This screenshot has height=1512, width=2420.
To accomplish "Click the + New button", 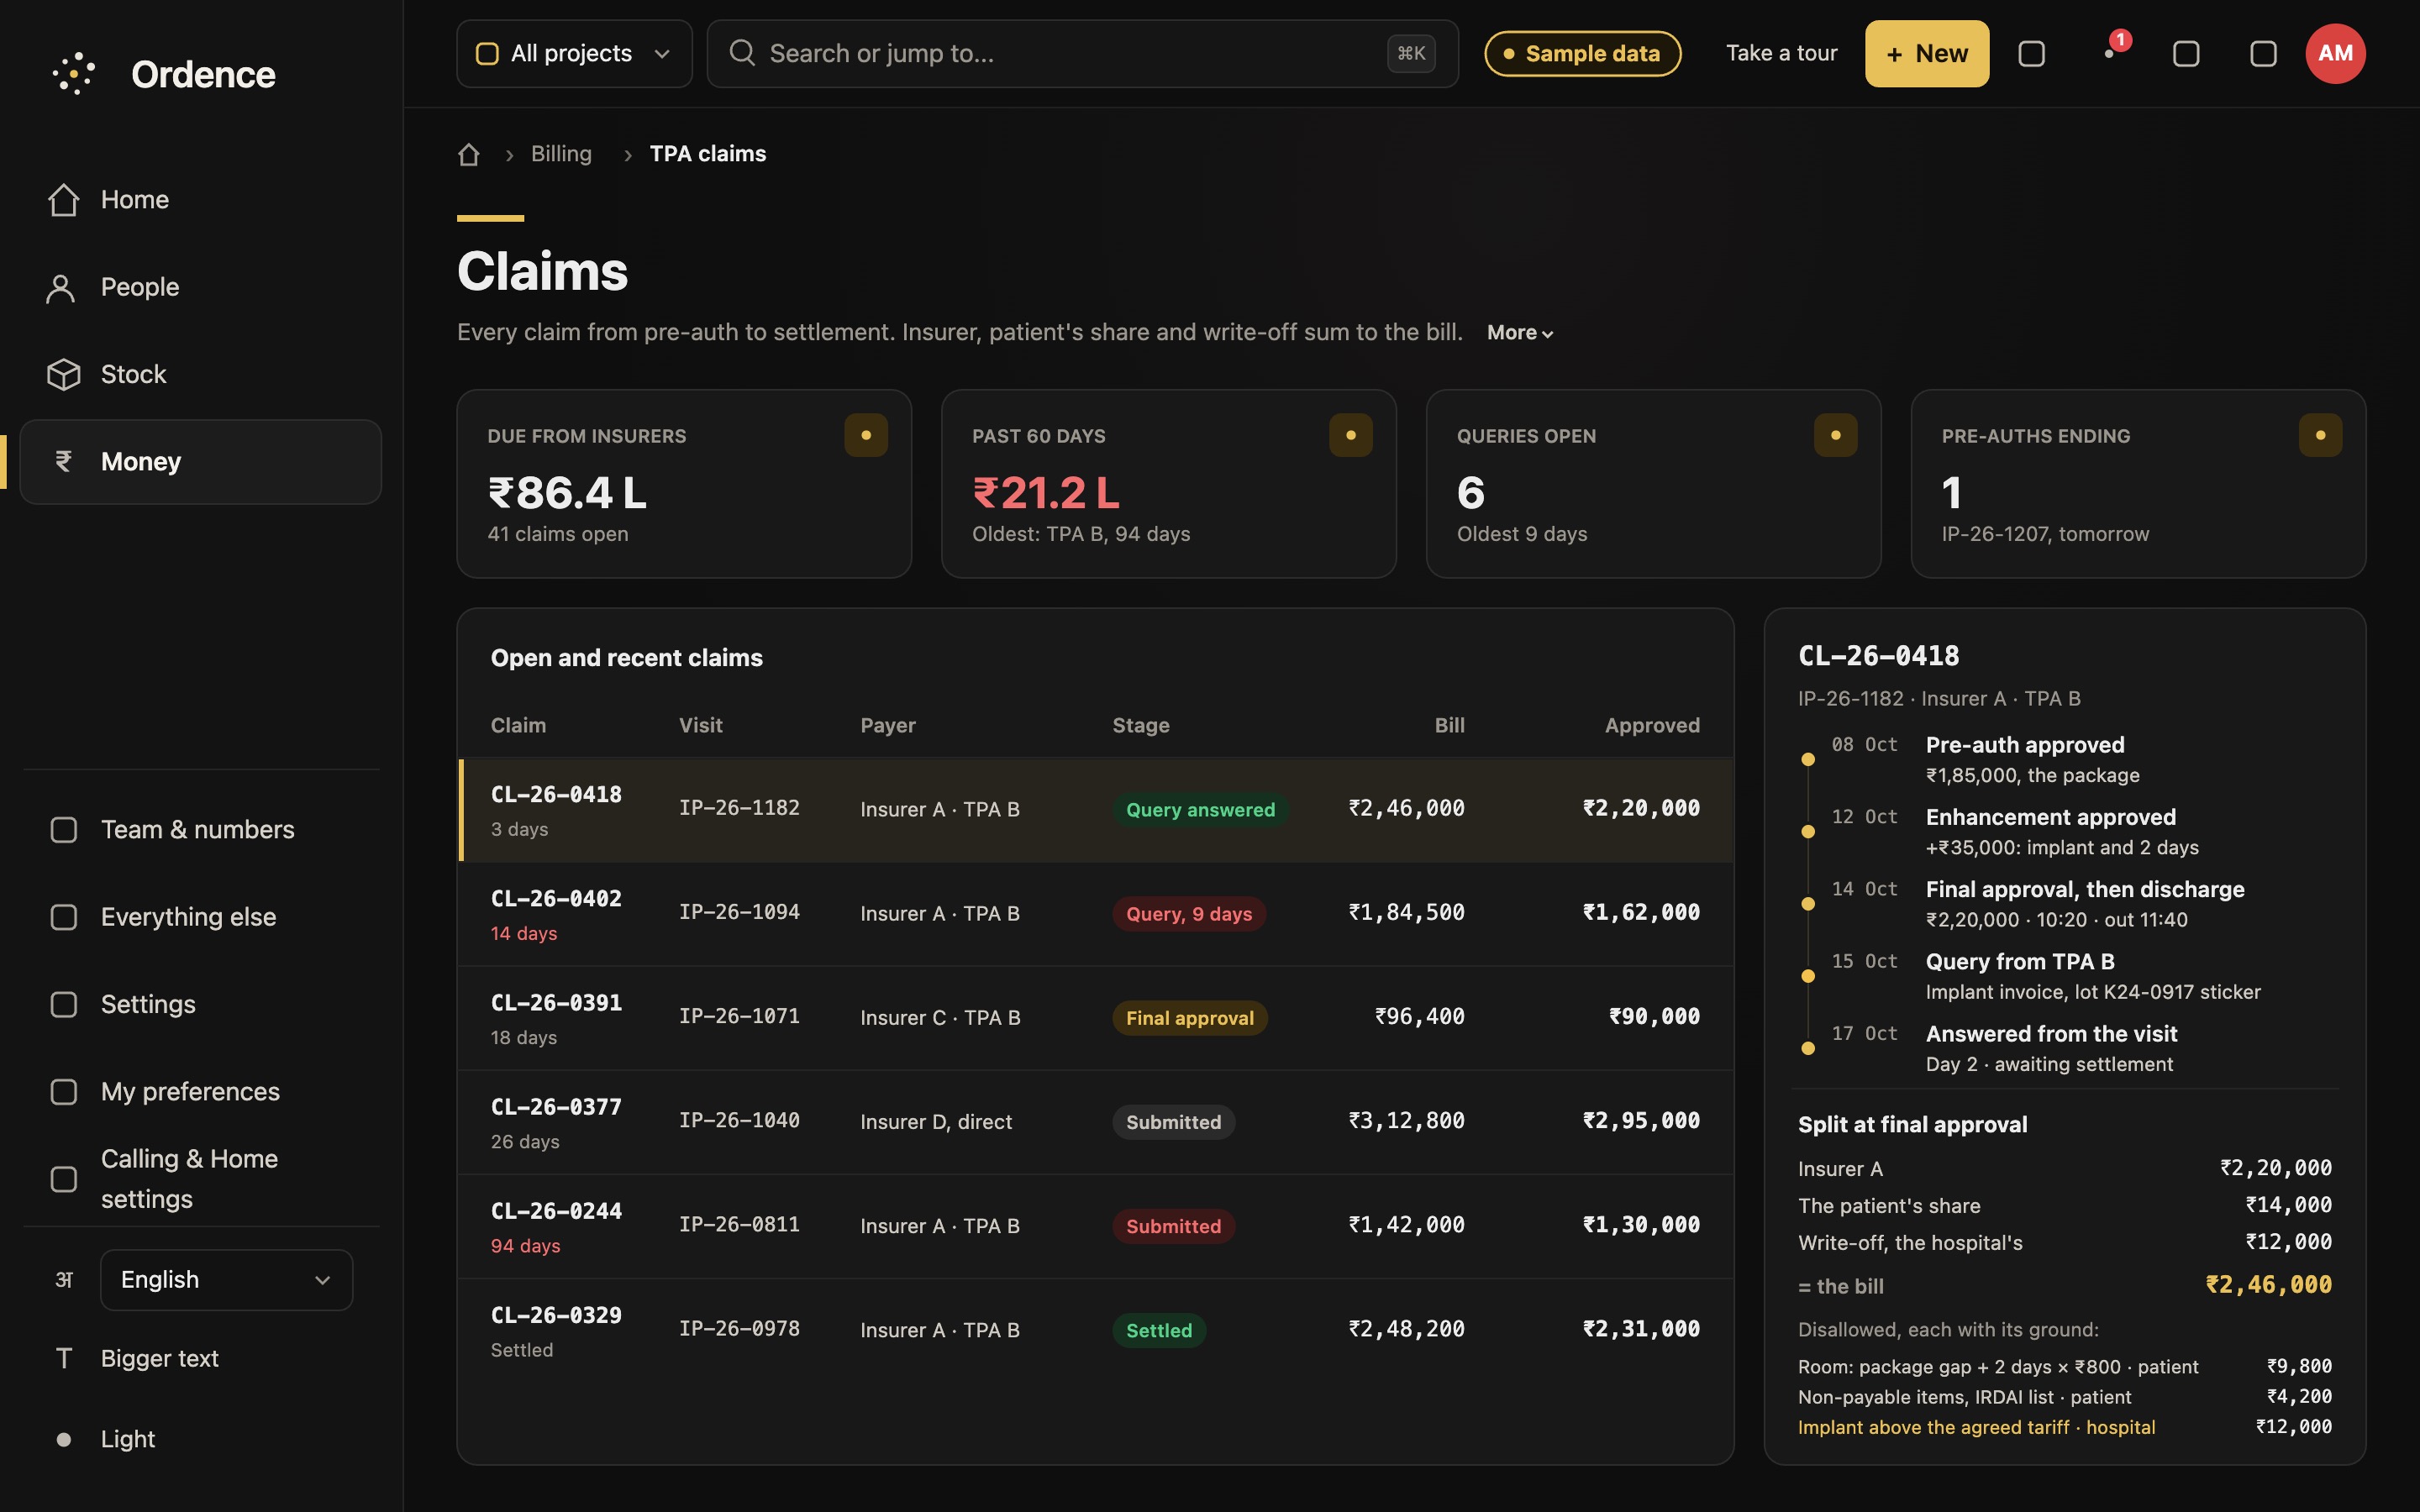I will point(1926,53).
